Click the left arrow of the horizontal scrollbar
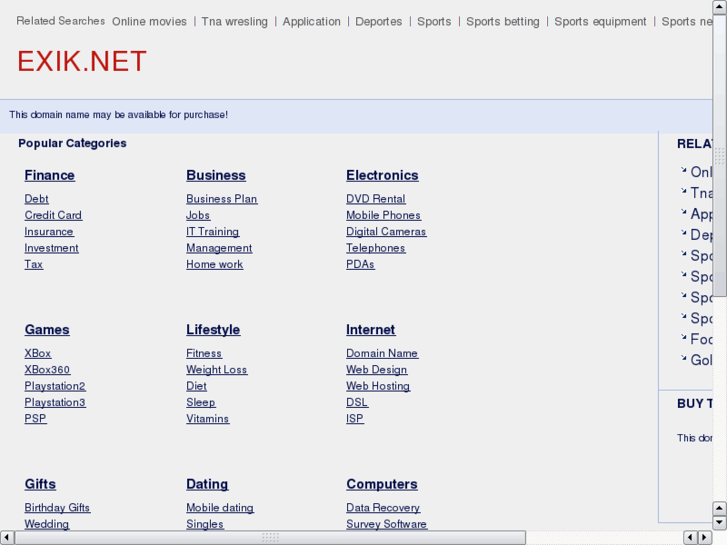This screenshot has width=727, height=545. 7,538
